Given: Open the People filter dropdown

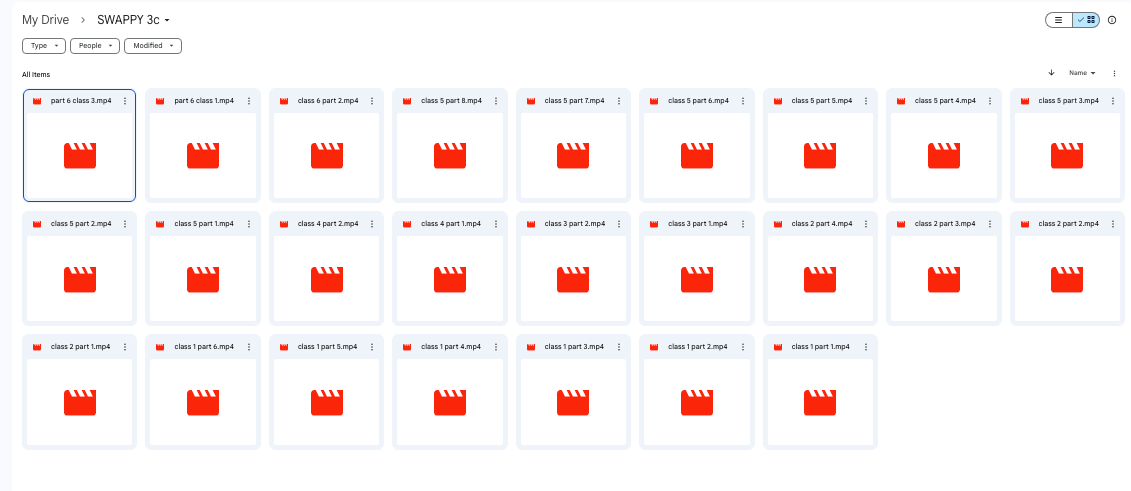Looking at the screenshot, I should [95, 46].
